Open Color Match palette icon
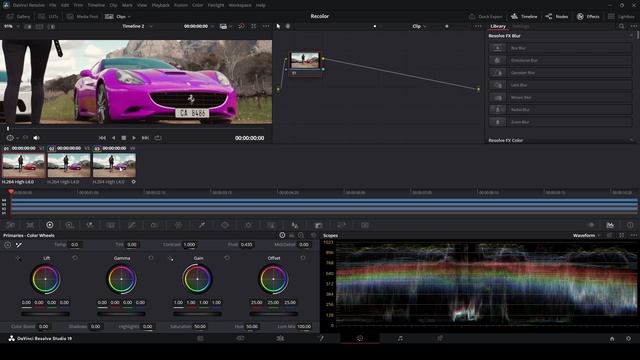This screenshot has width=640, height=360. click(30, 225)
